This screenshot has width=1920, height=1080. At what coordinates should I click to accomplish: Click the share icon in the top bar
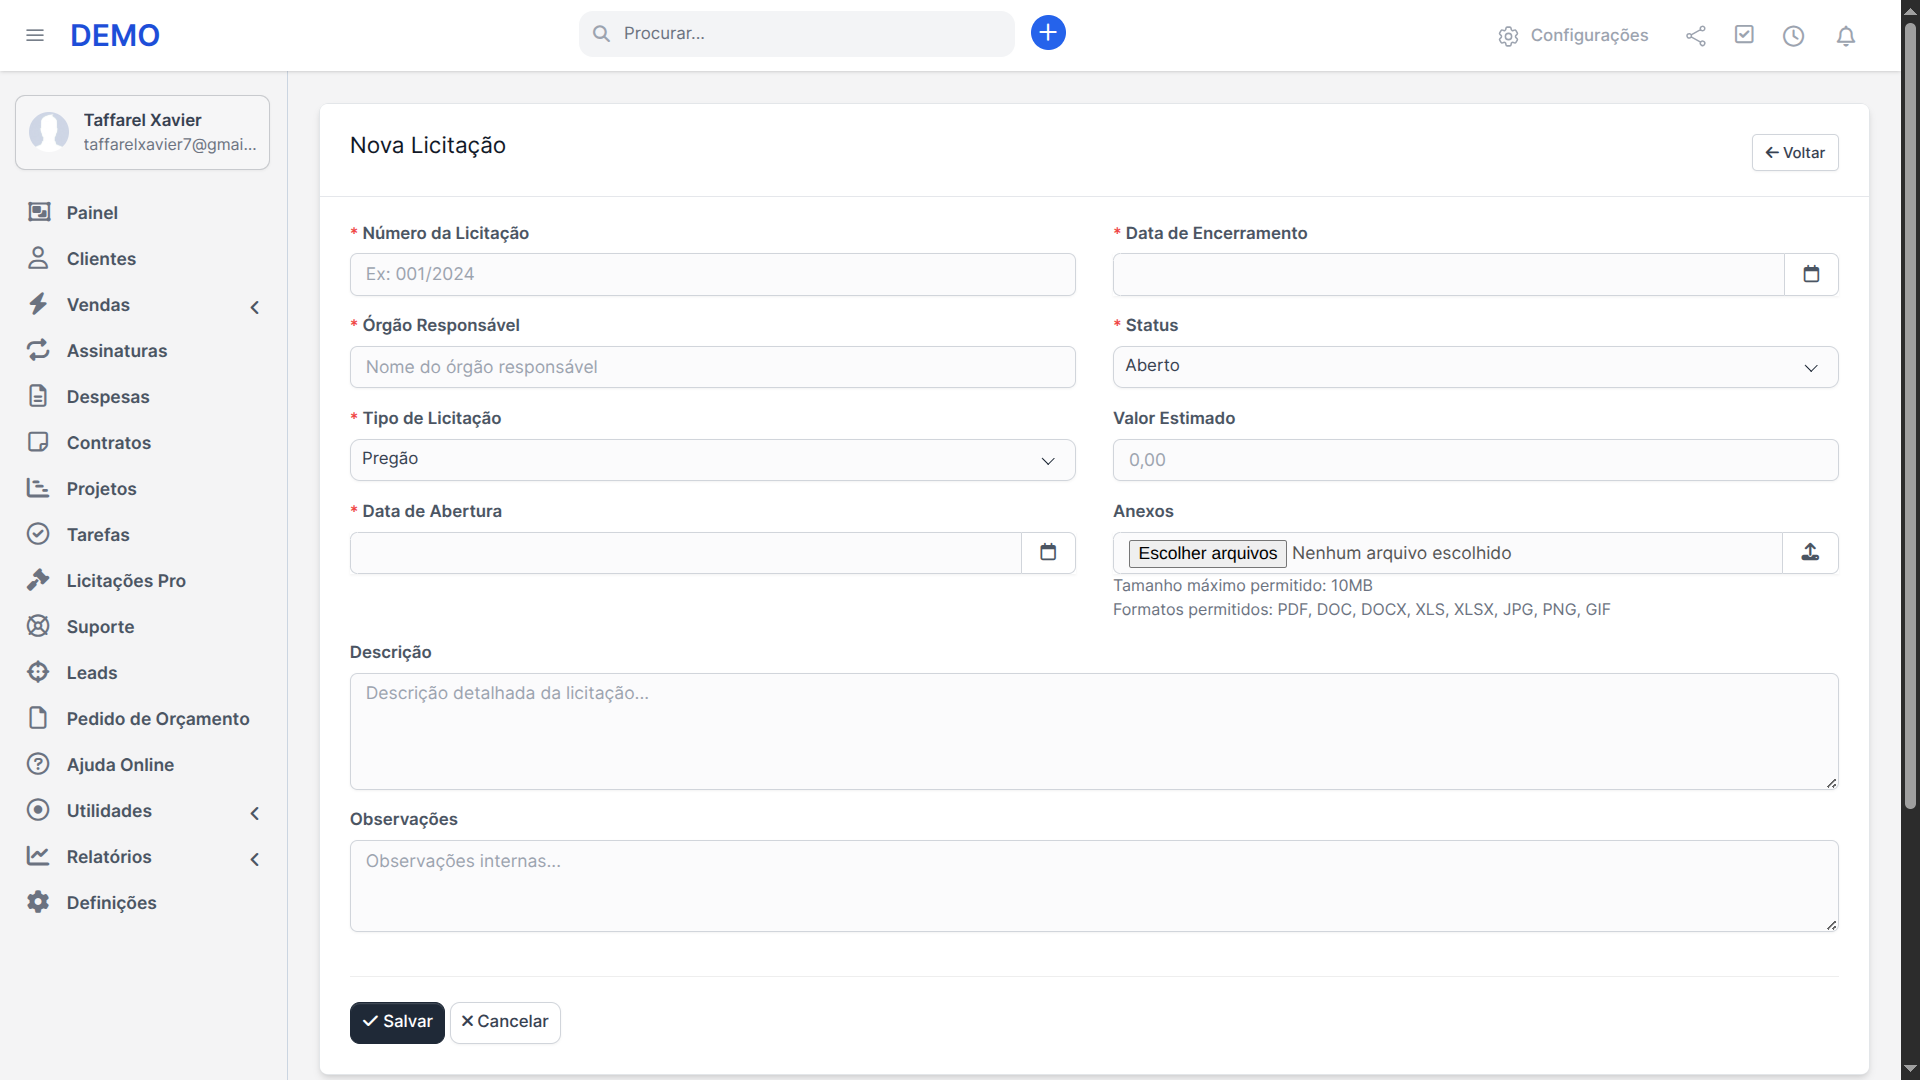pos(1696,35)
